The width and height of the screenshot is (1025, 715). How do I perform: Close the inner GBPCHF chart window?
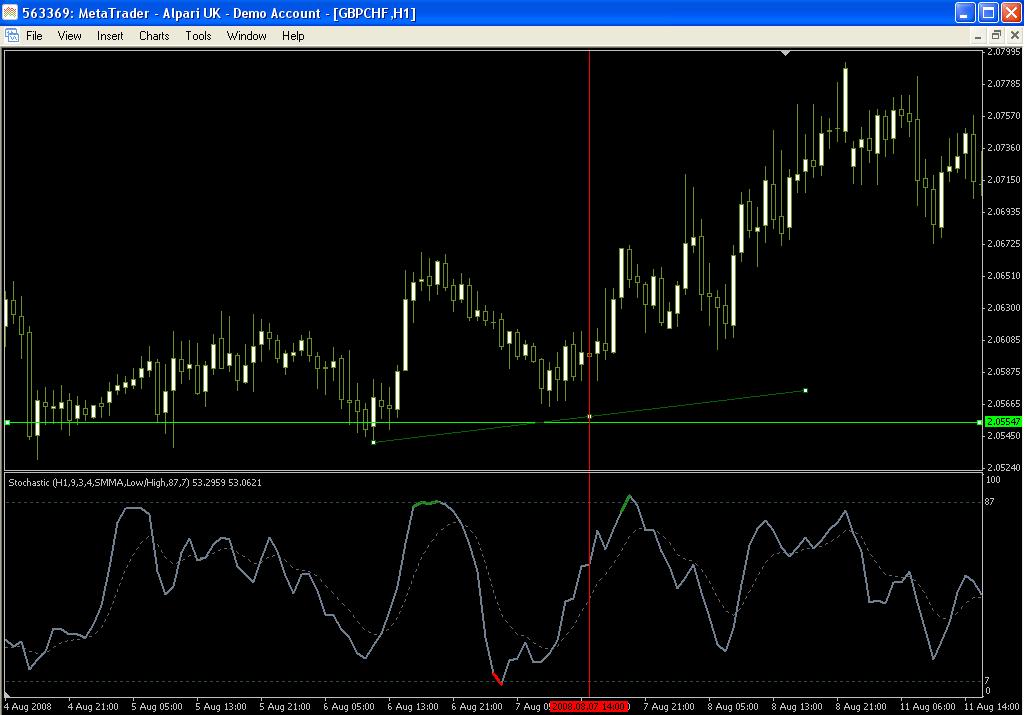click(x=1012, y=36)
